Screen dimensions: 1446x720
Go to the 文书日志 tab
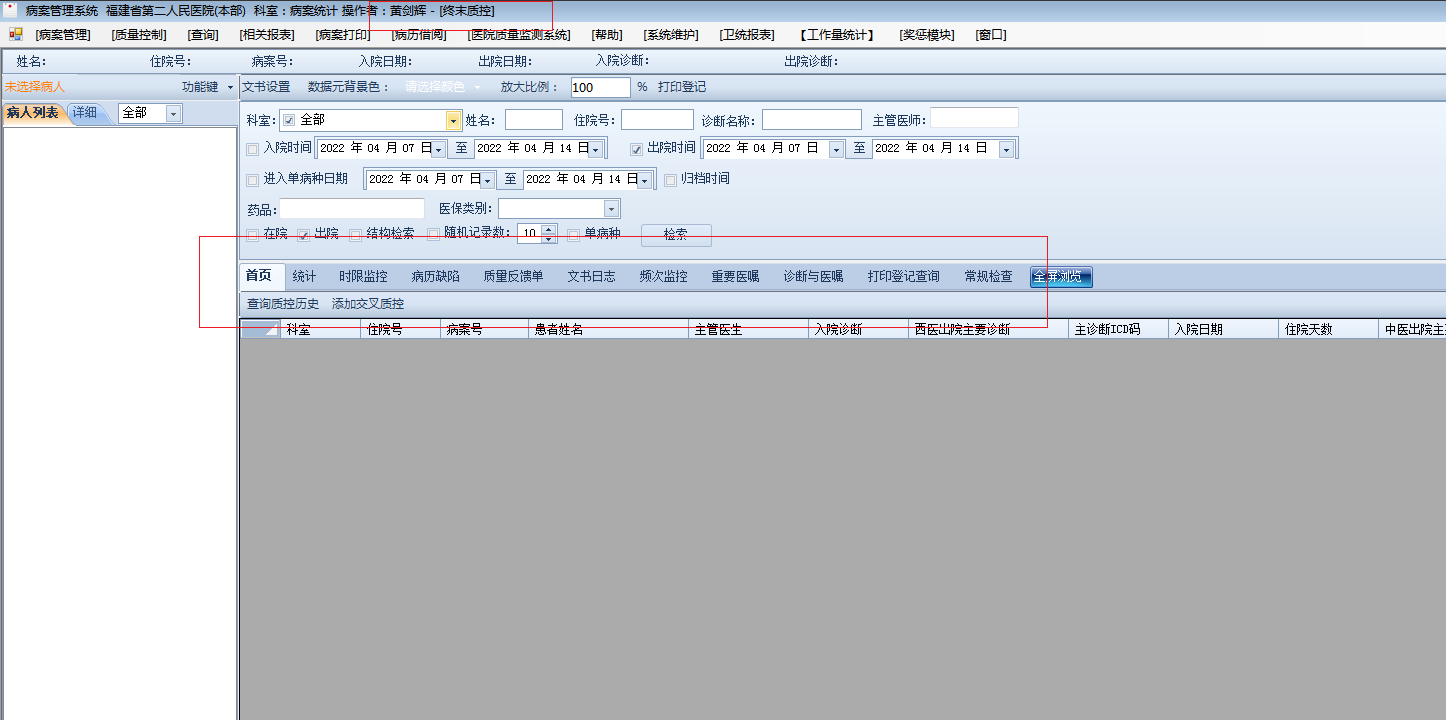[x=591, y=276]
